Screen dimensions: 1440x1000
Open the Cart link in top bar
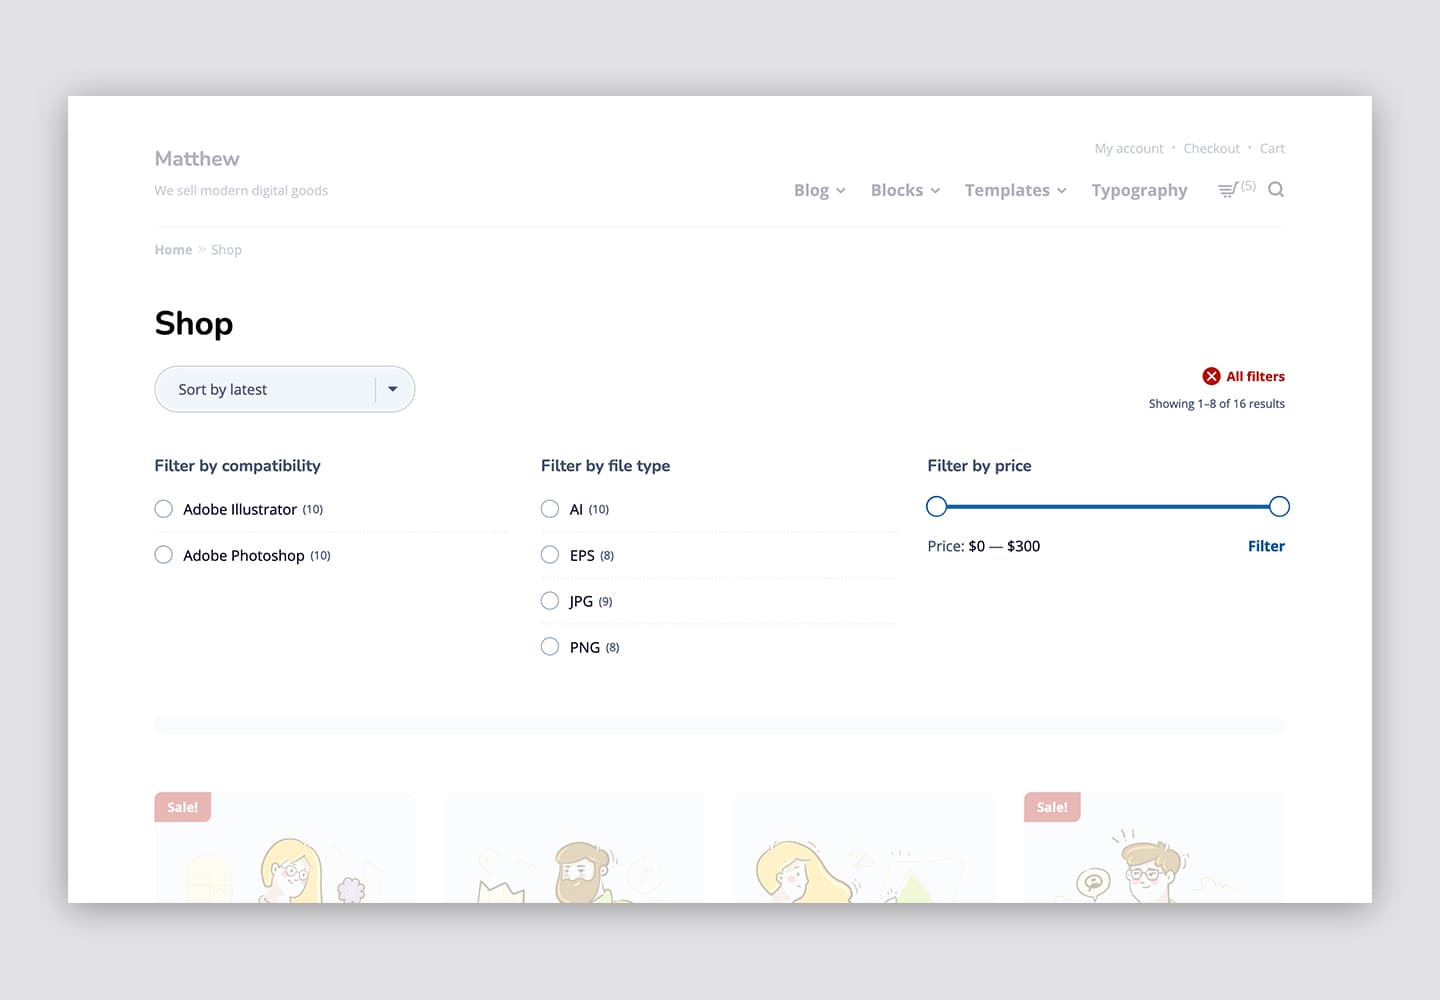1272,148
